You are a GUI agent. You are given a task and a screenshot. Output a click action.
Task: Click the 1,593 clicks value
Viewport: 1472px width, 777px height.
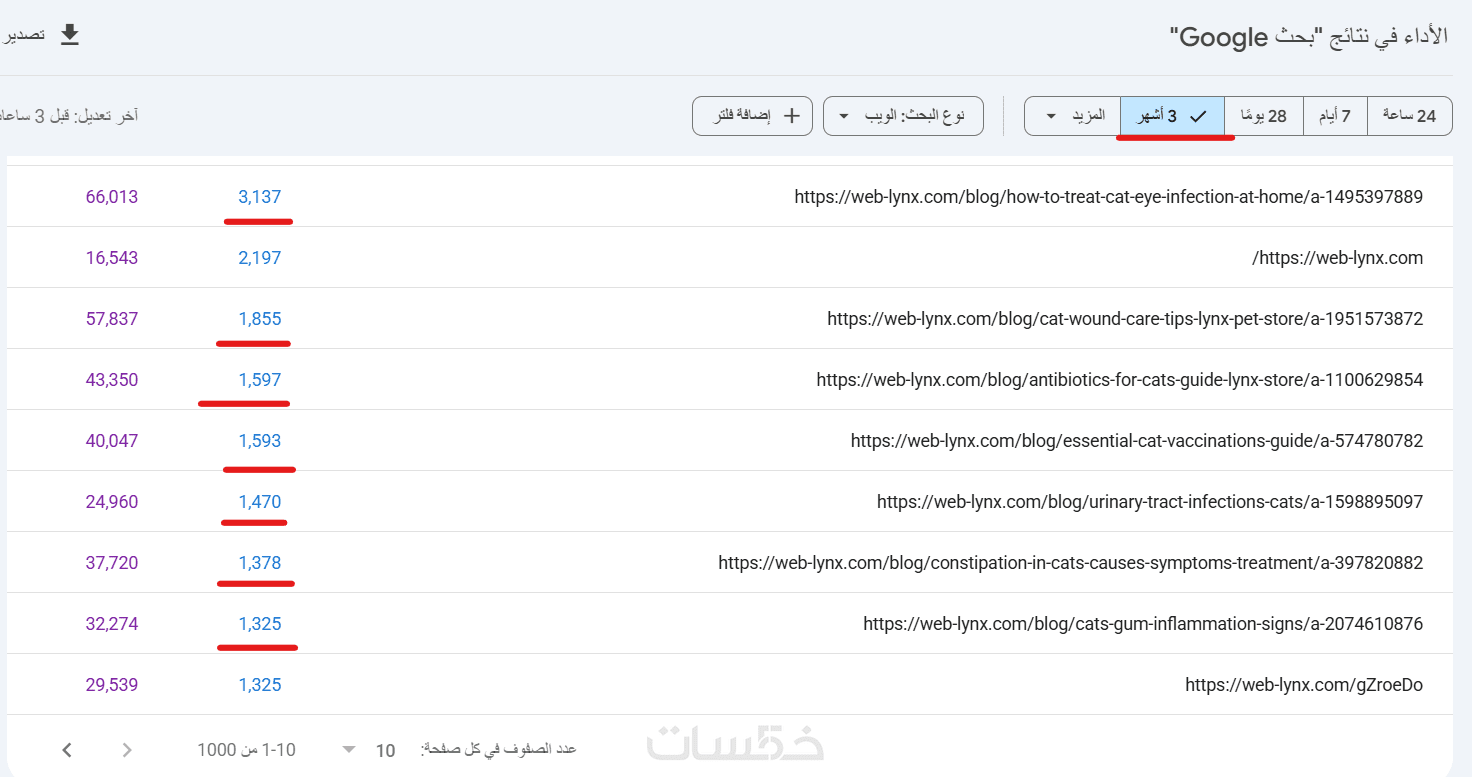(260, 441)
